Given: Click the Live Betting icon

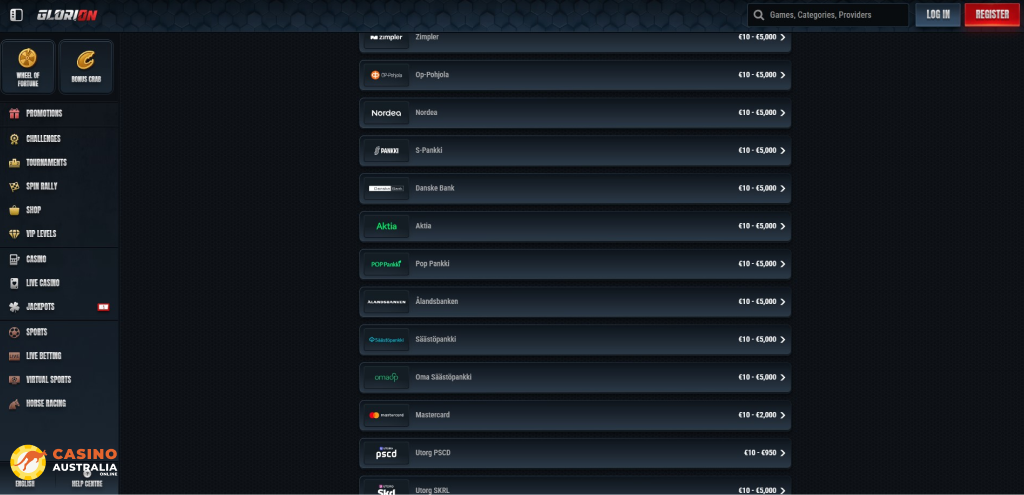Looking at the screenshot, I should (x=14, y=356).
